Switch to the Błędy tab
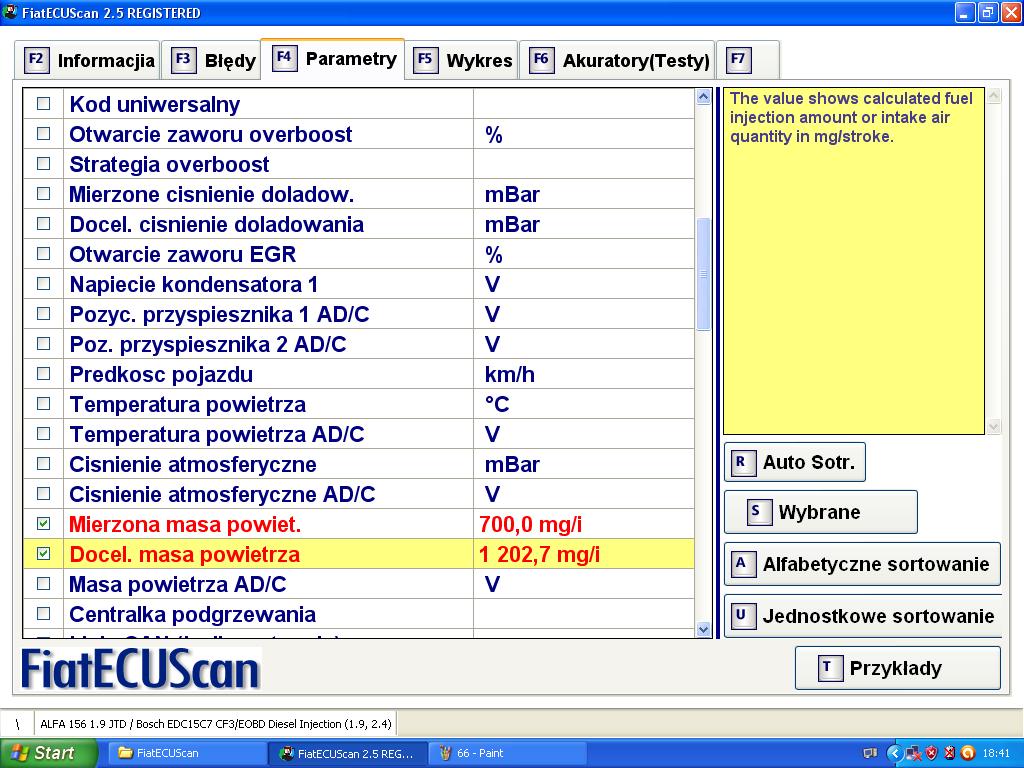 point(211,61)
